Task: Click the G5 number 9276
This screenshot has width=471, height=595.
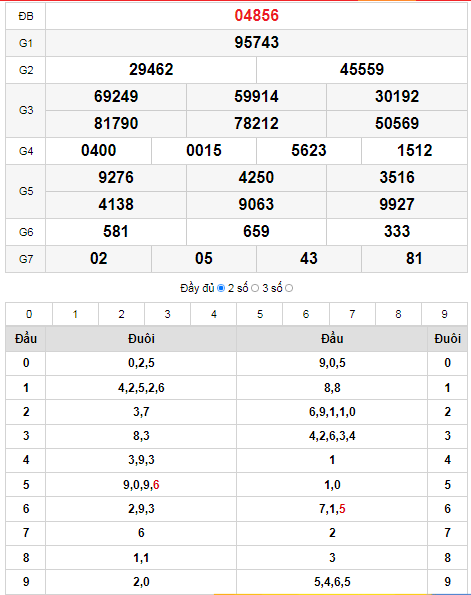Action: click(116, 178)
